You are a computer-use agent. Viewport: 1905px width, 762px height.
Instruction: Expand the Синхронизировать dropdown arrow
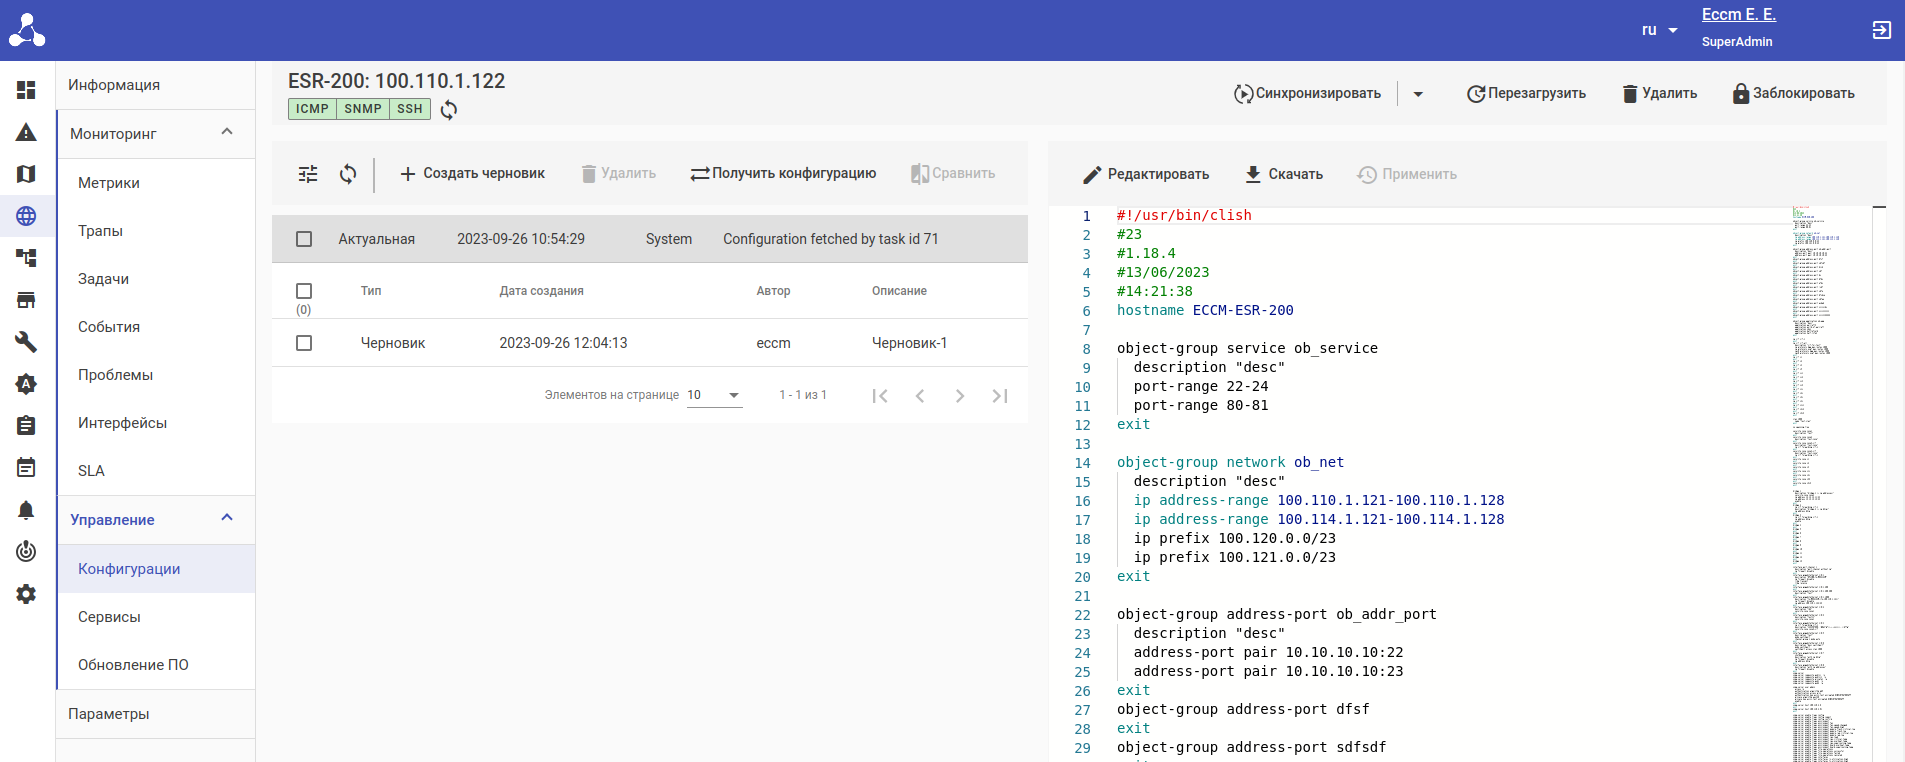1418,94
